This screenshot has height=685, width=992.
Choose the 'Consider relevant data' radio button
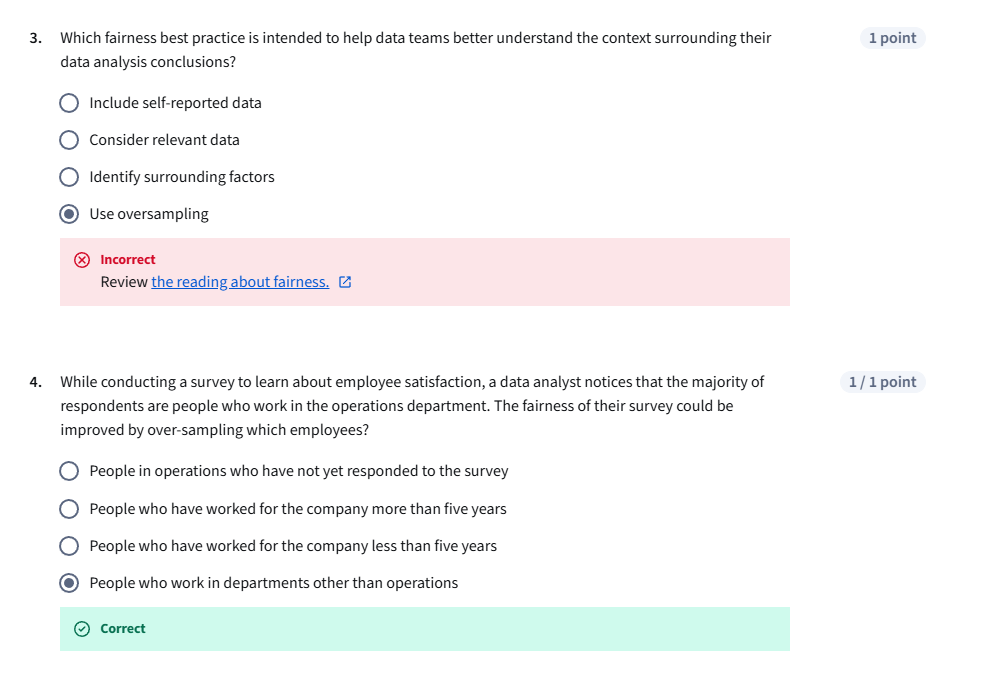[69, 140]
